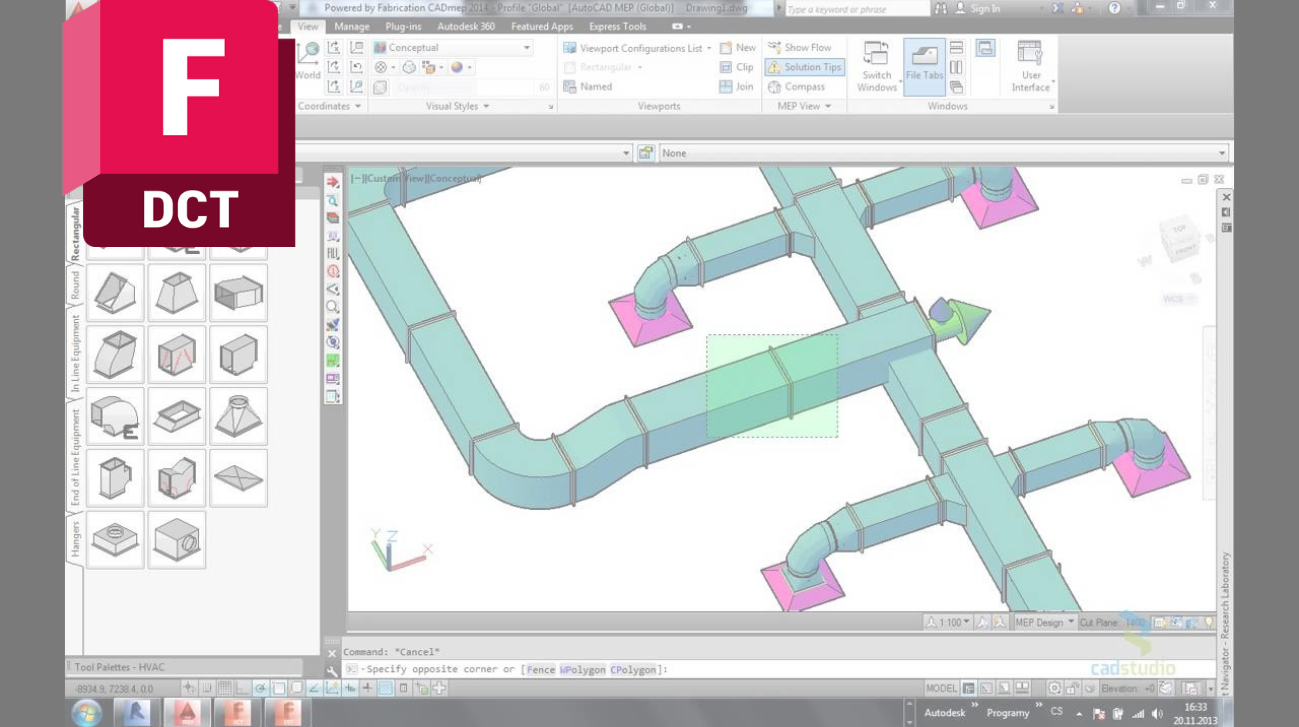Click the Switch Windows ribbon icon
This screenshot has width=1299, height=727.
click(877, 67)
